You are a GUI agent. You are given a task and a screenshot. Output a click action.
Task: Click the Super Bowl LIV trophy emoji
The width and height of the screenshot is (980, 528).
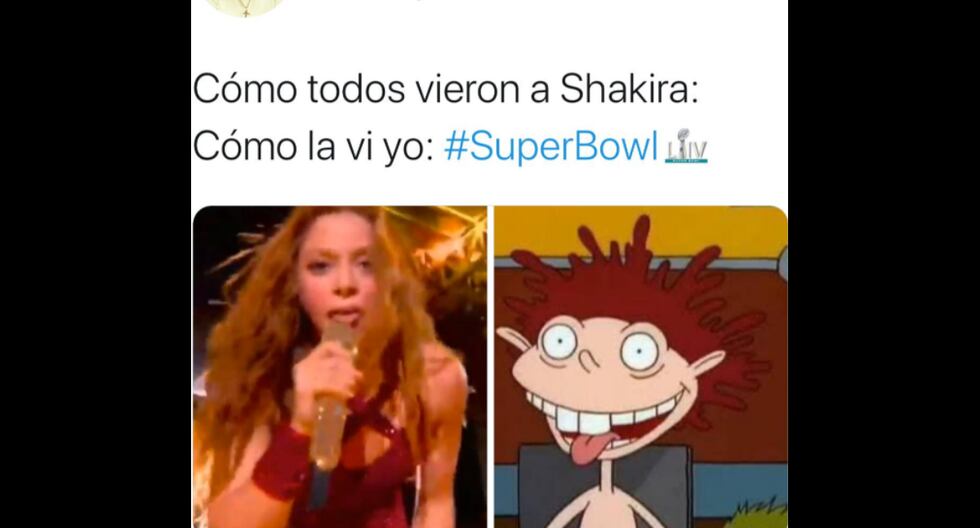click(x=686, y=147)
